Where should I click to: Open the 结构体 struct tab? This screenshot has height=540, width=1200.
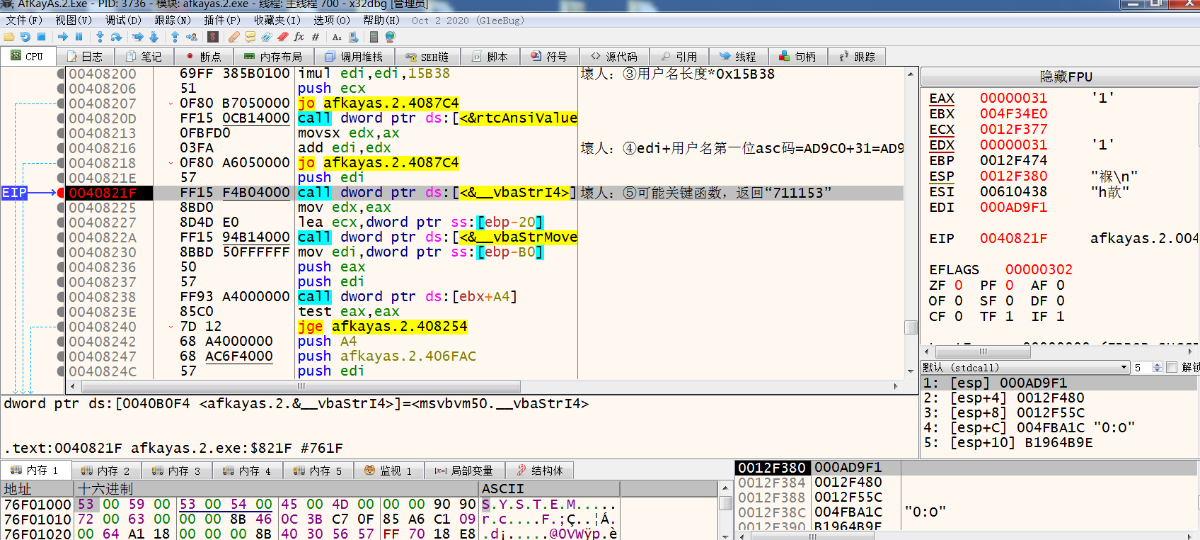pyautogui.click(x=541, y=470)
